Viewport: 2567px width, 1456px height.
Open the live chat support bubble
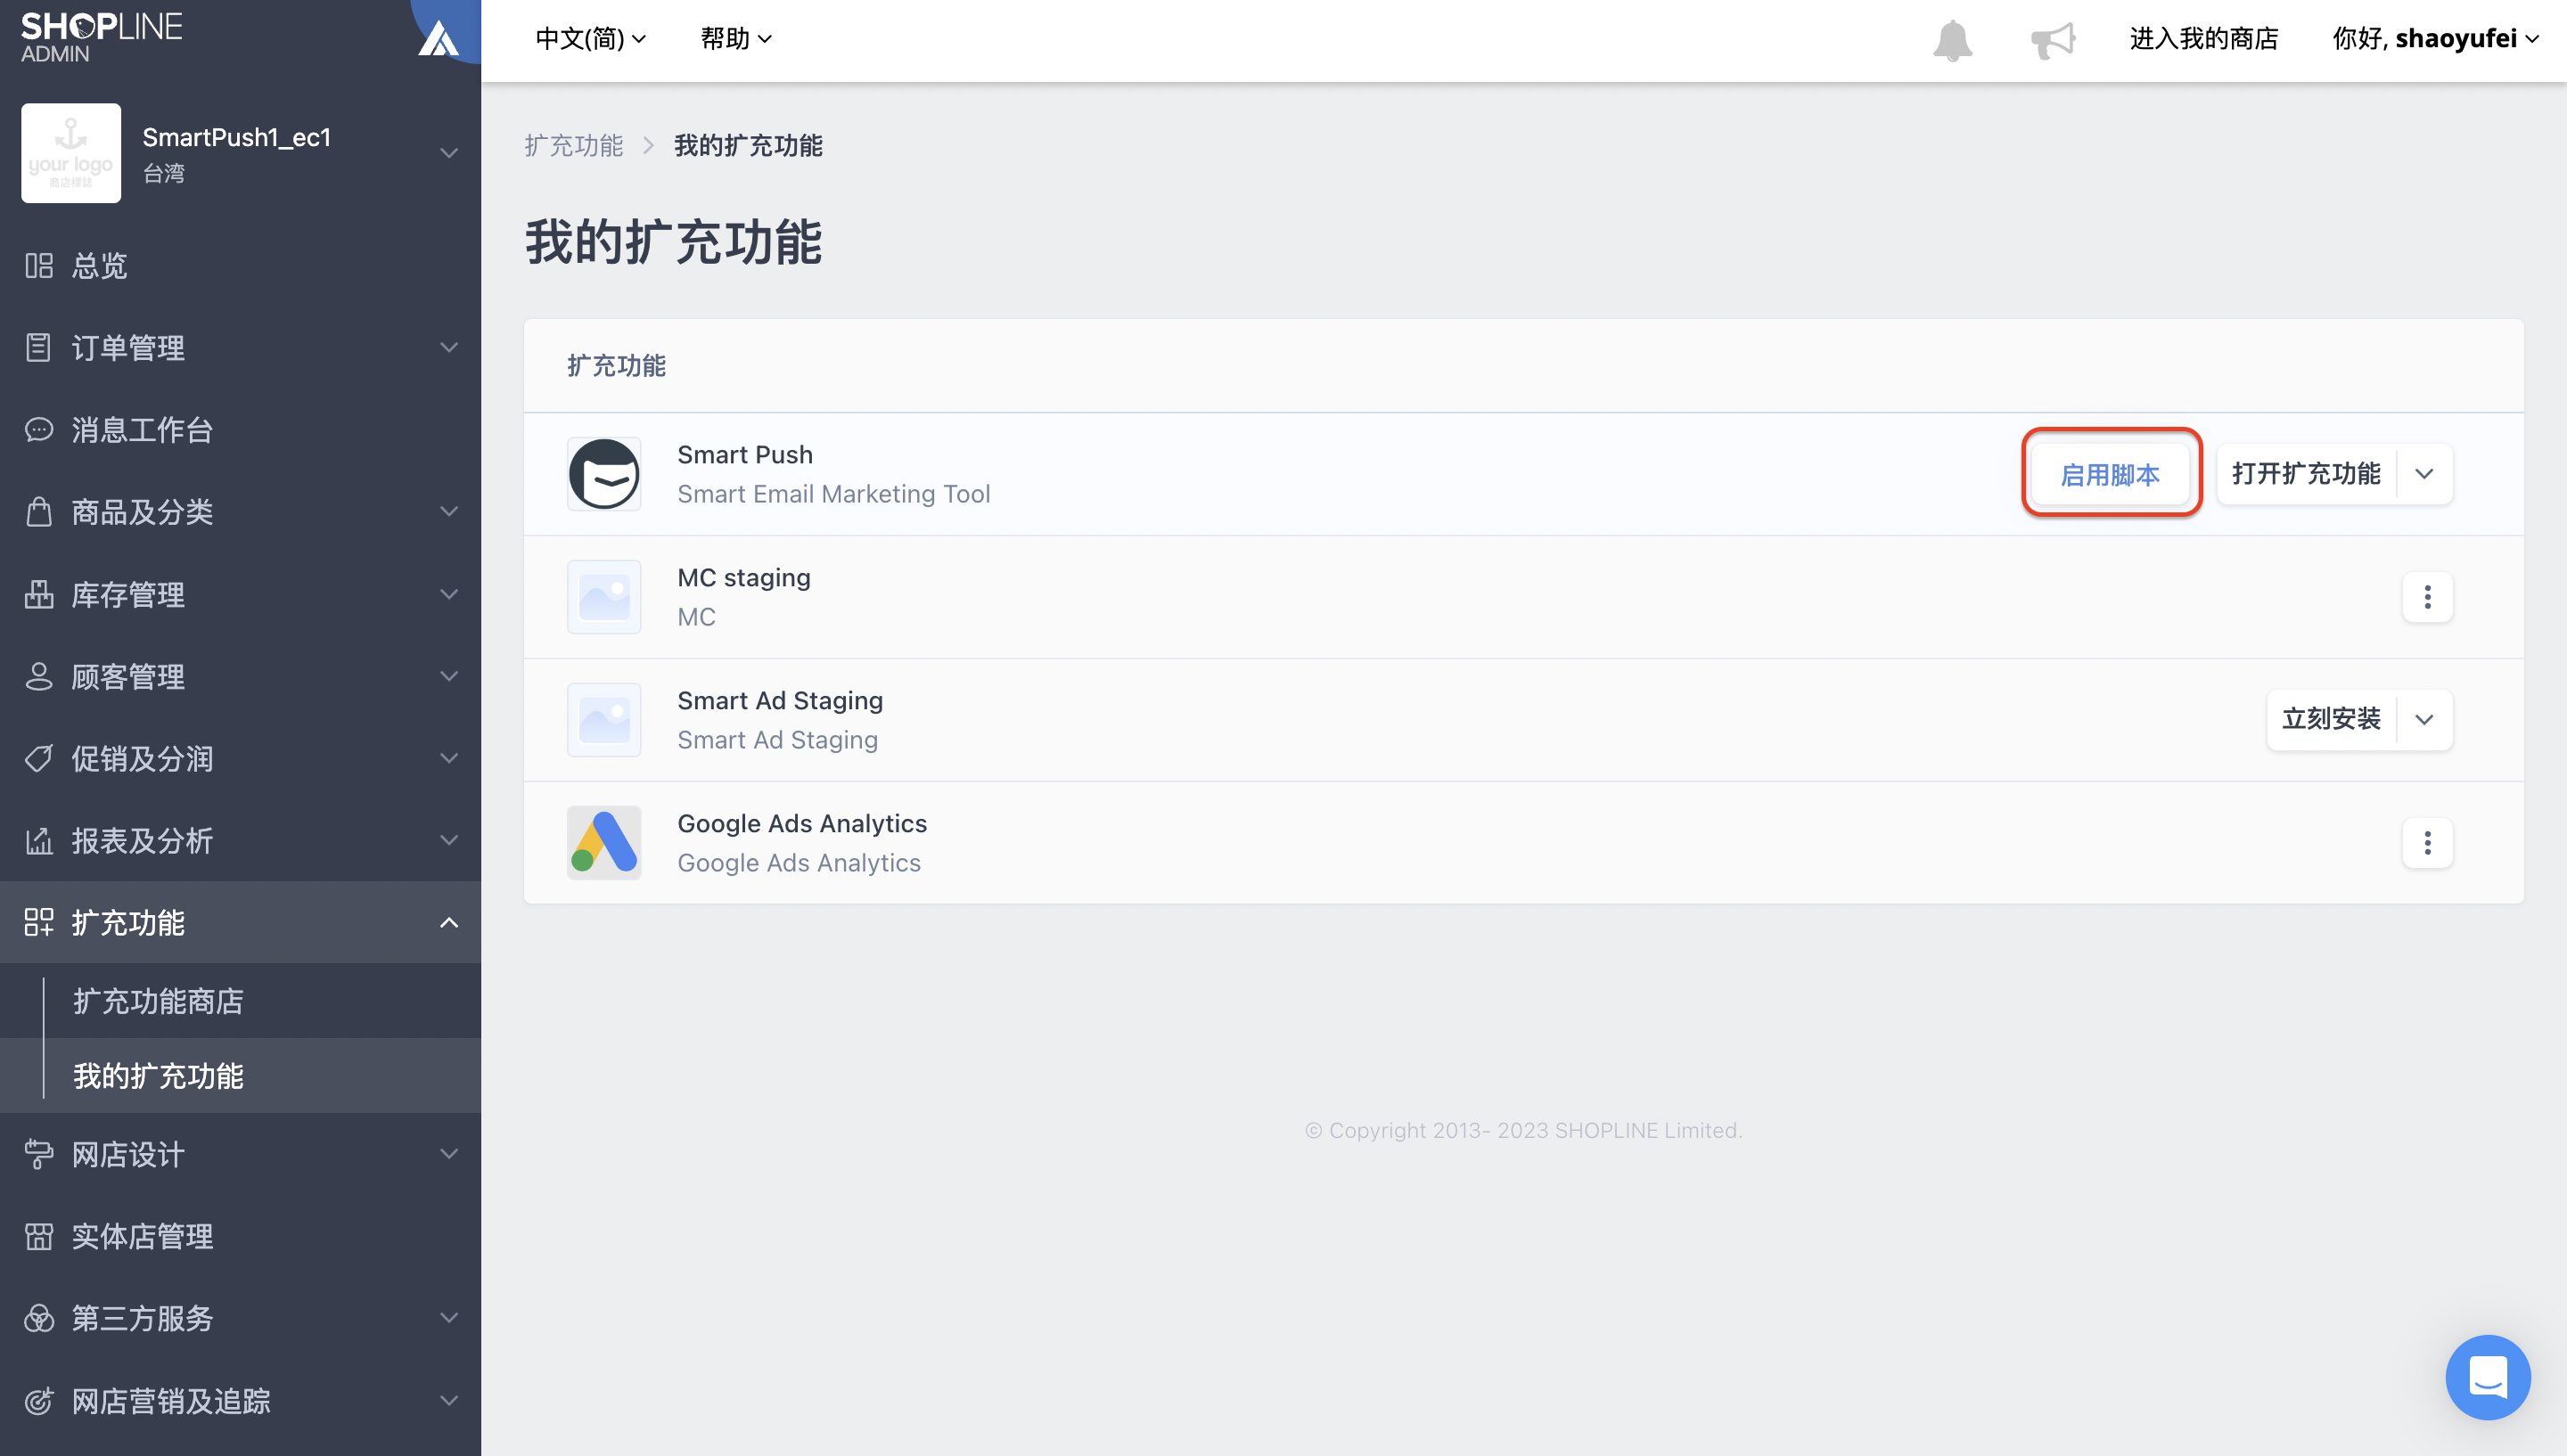(x=2487, y=1376)
